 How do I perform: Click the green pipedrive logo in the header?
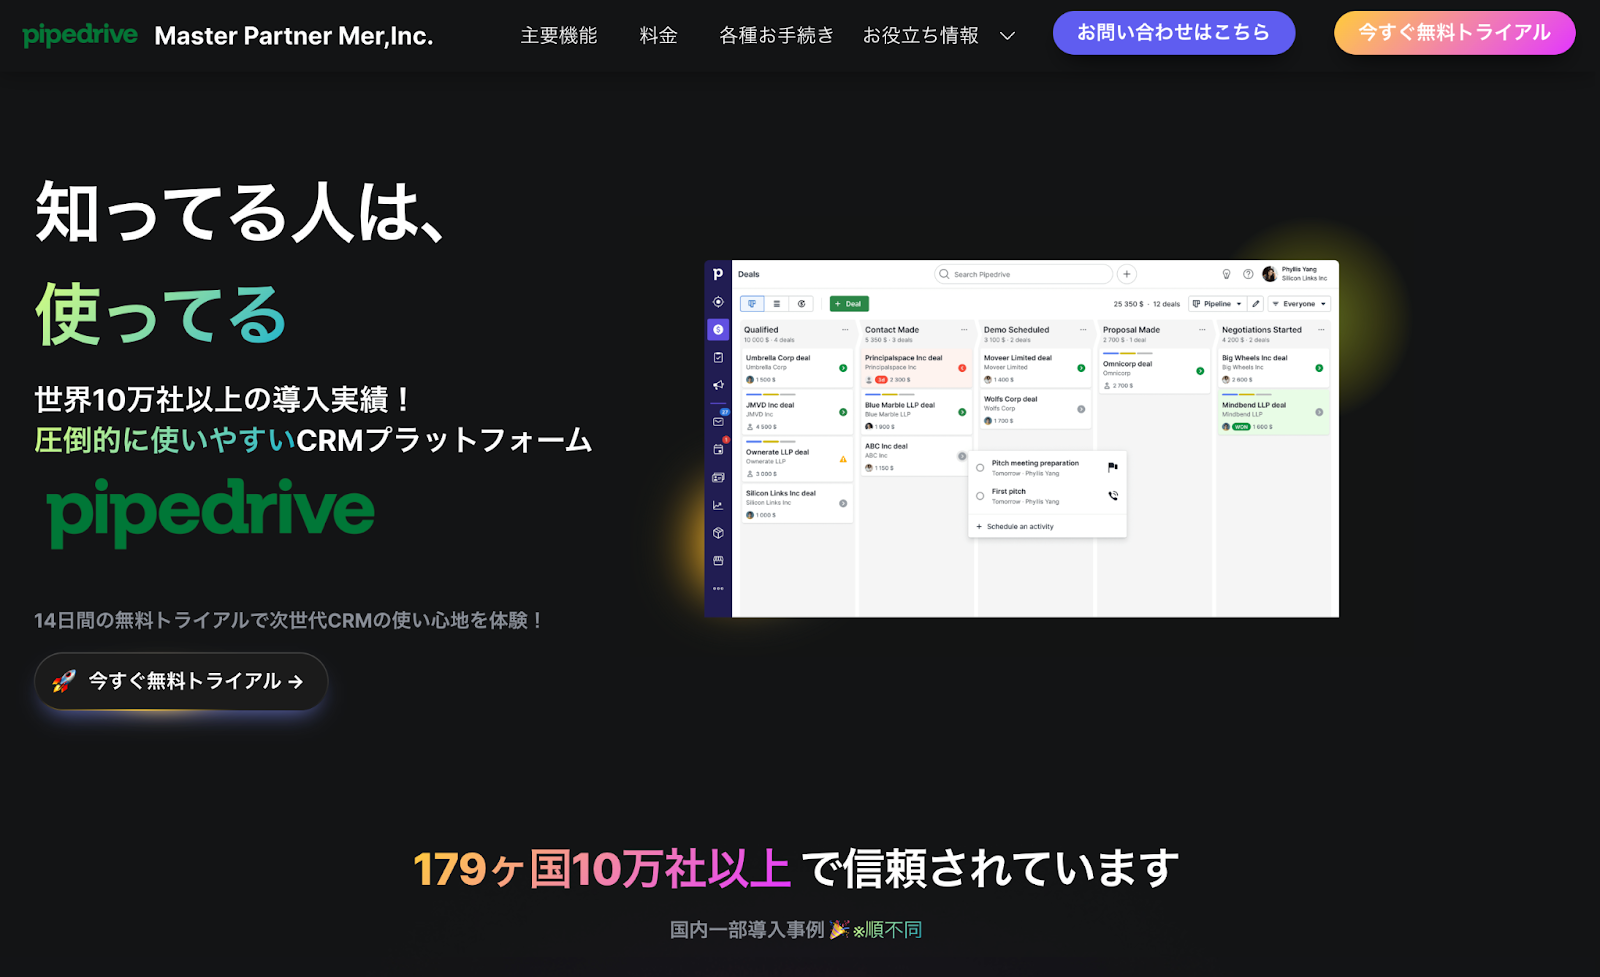[x=80, y=36]
